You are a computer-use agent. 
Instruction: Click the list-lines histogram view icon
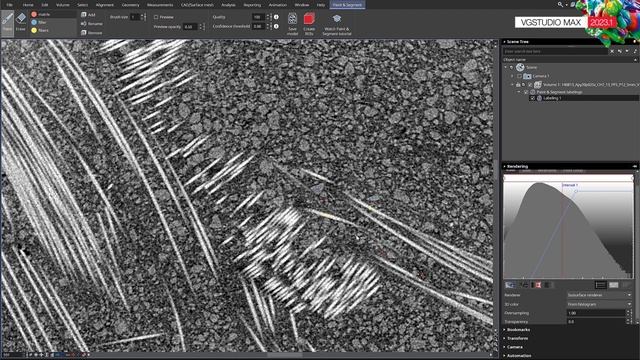(x=600, y=285)
